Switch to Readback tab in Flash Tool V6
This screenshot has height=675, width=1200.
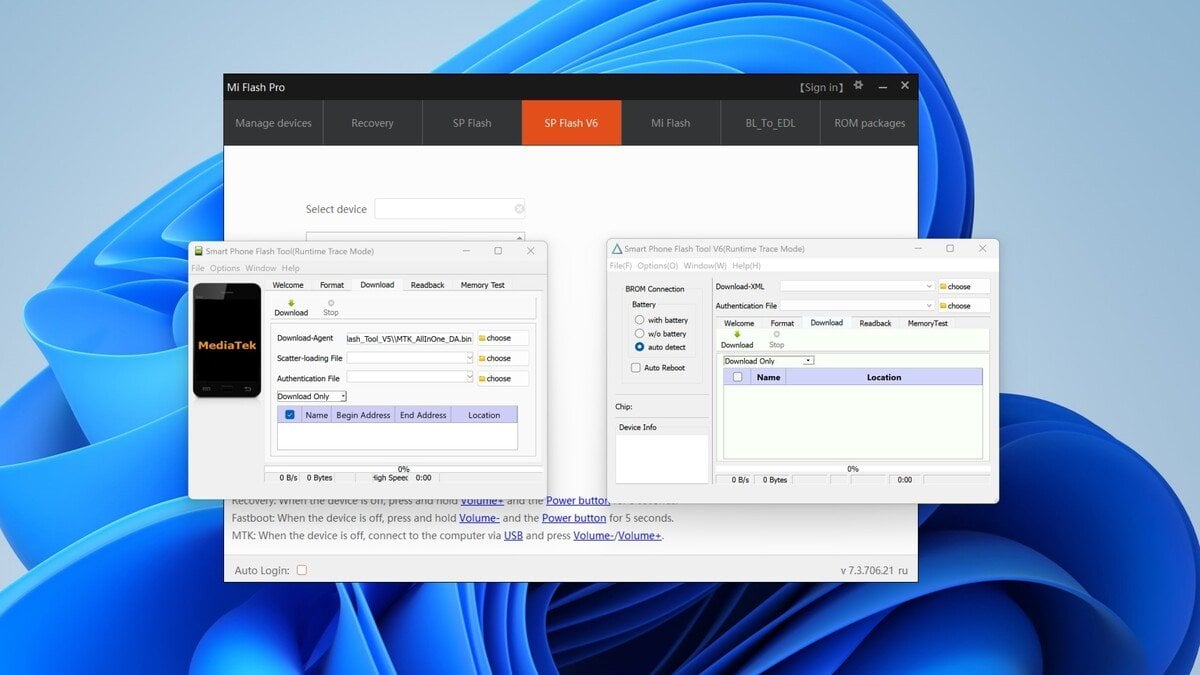[875, 323]
